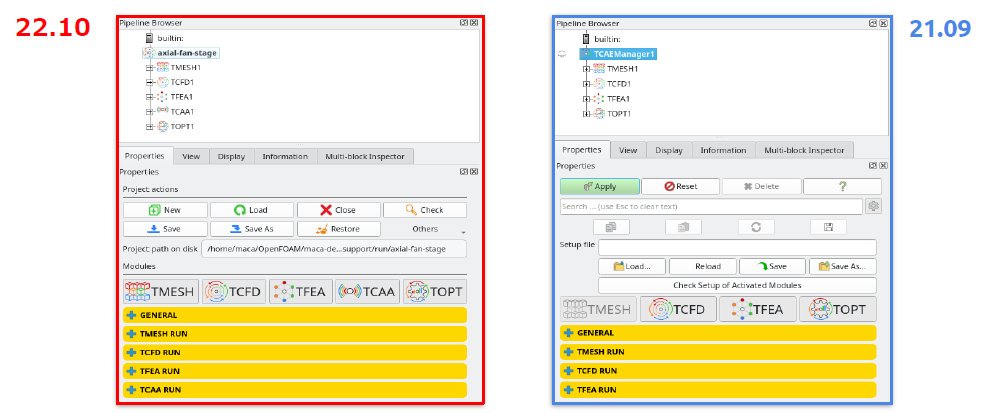Click the Load... button in the 21.09 panel

(x=633, y=266)
